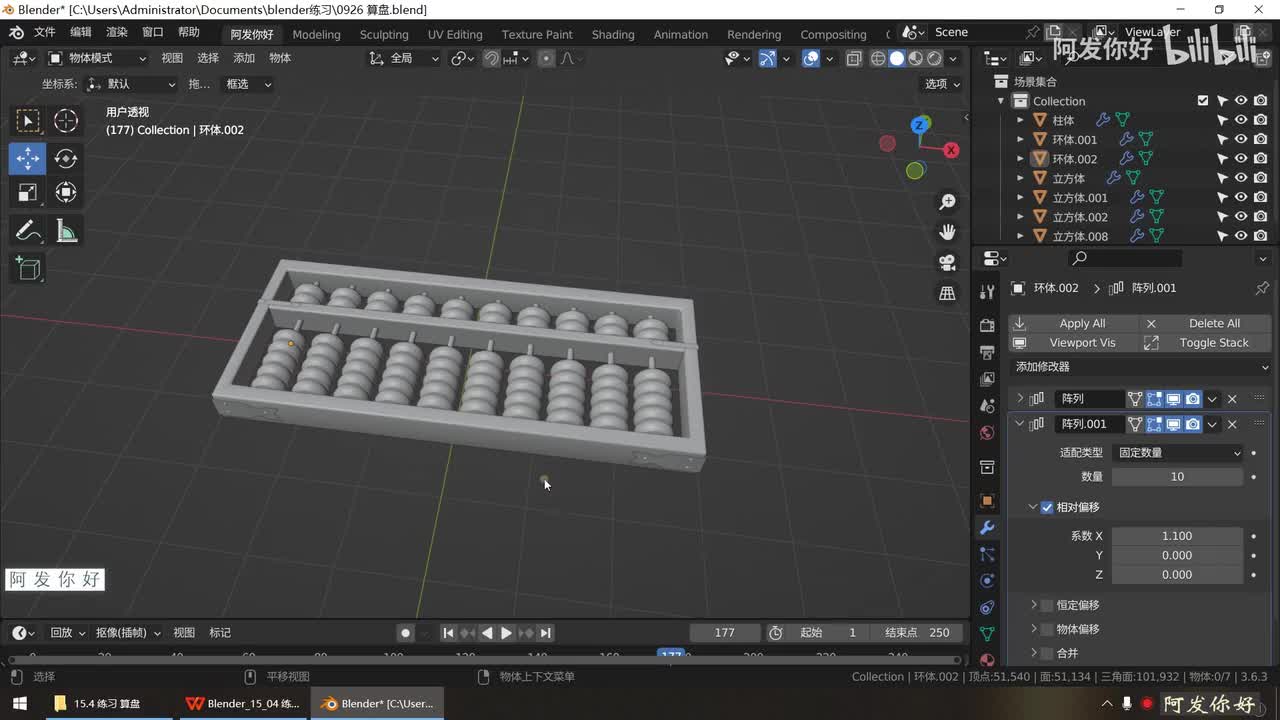This screenshot has width=1280, height=720.
Task: Open the Modifier properties wrench tab
Action: [987, 528]
